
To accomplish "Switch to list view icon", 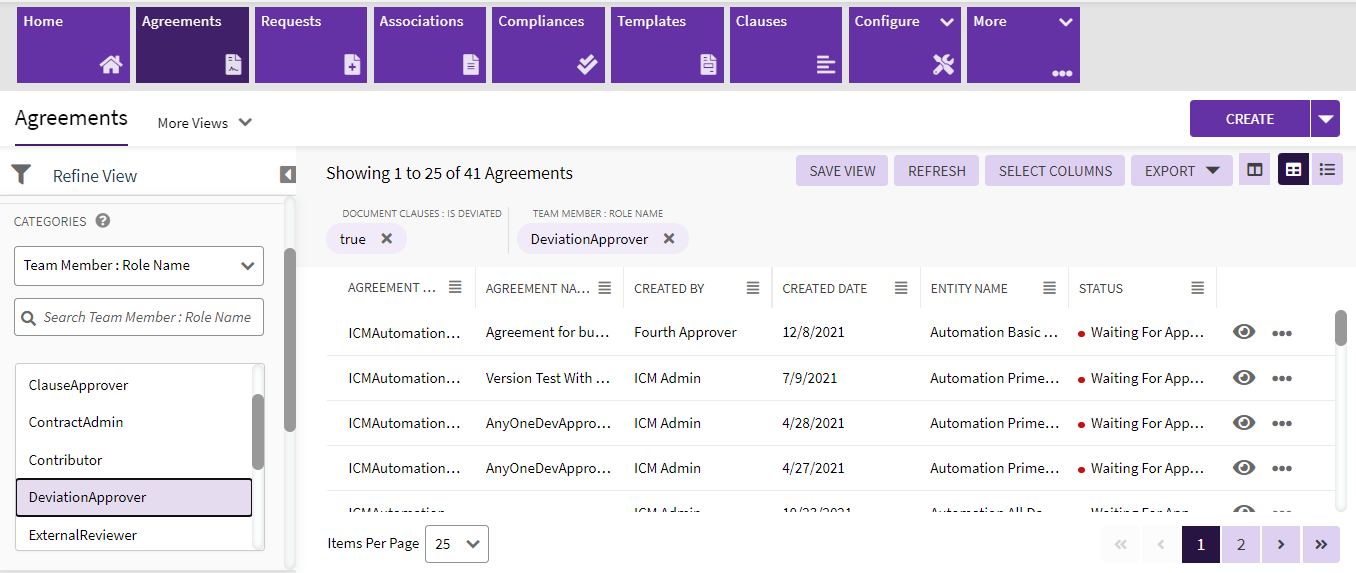I will tap(1327, 170).
